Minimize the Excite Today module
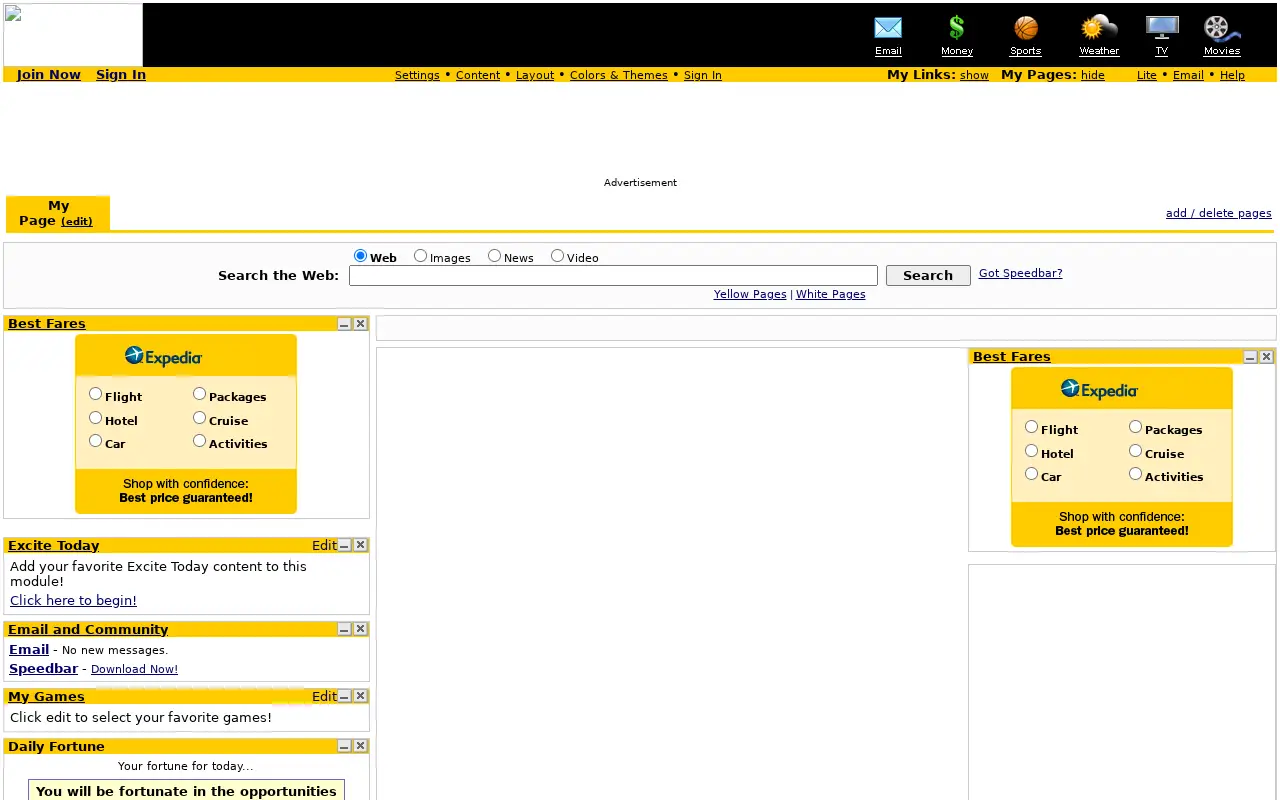Image resolution: width=1280 pixels, height=800 pixels. [344, 546]
